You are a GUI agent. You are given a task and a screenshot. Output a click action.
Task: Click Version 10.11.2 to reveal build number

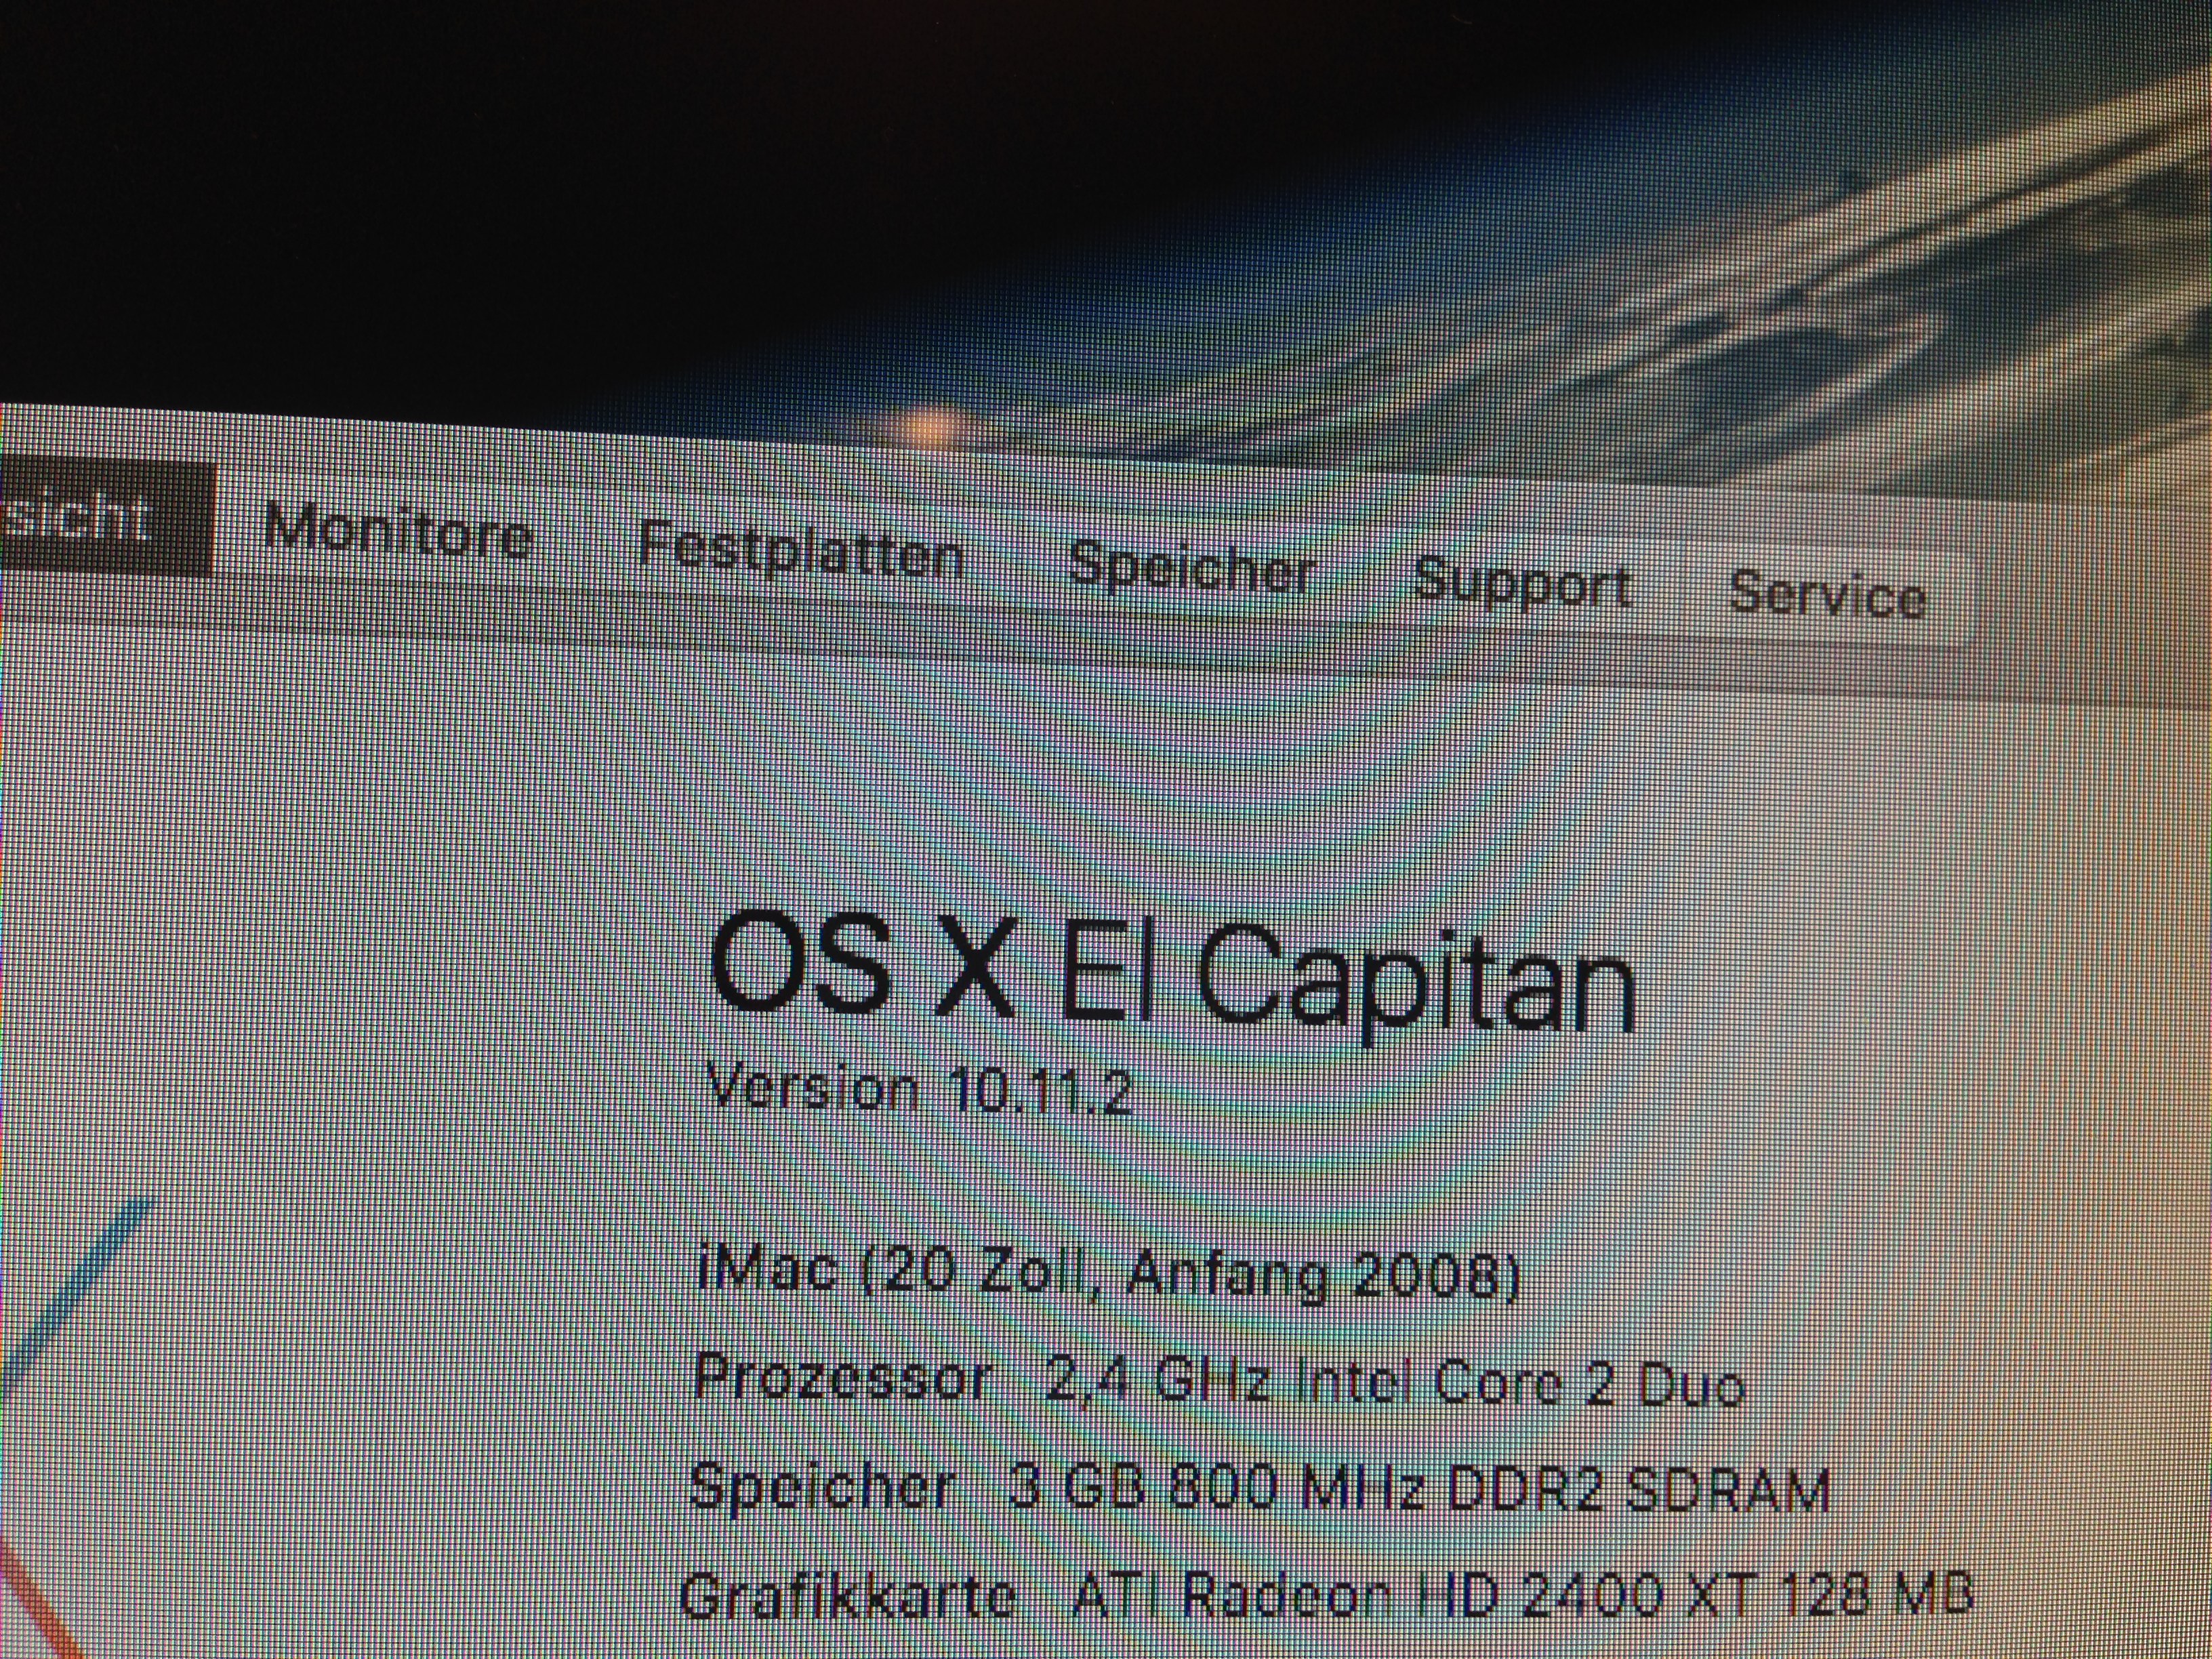(x=919, y=1088)
